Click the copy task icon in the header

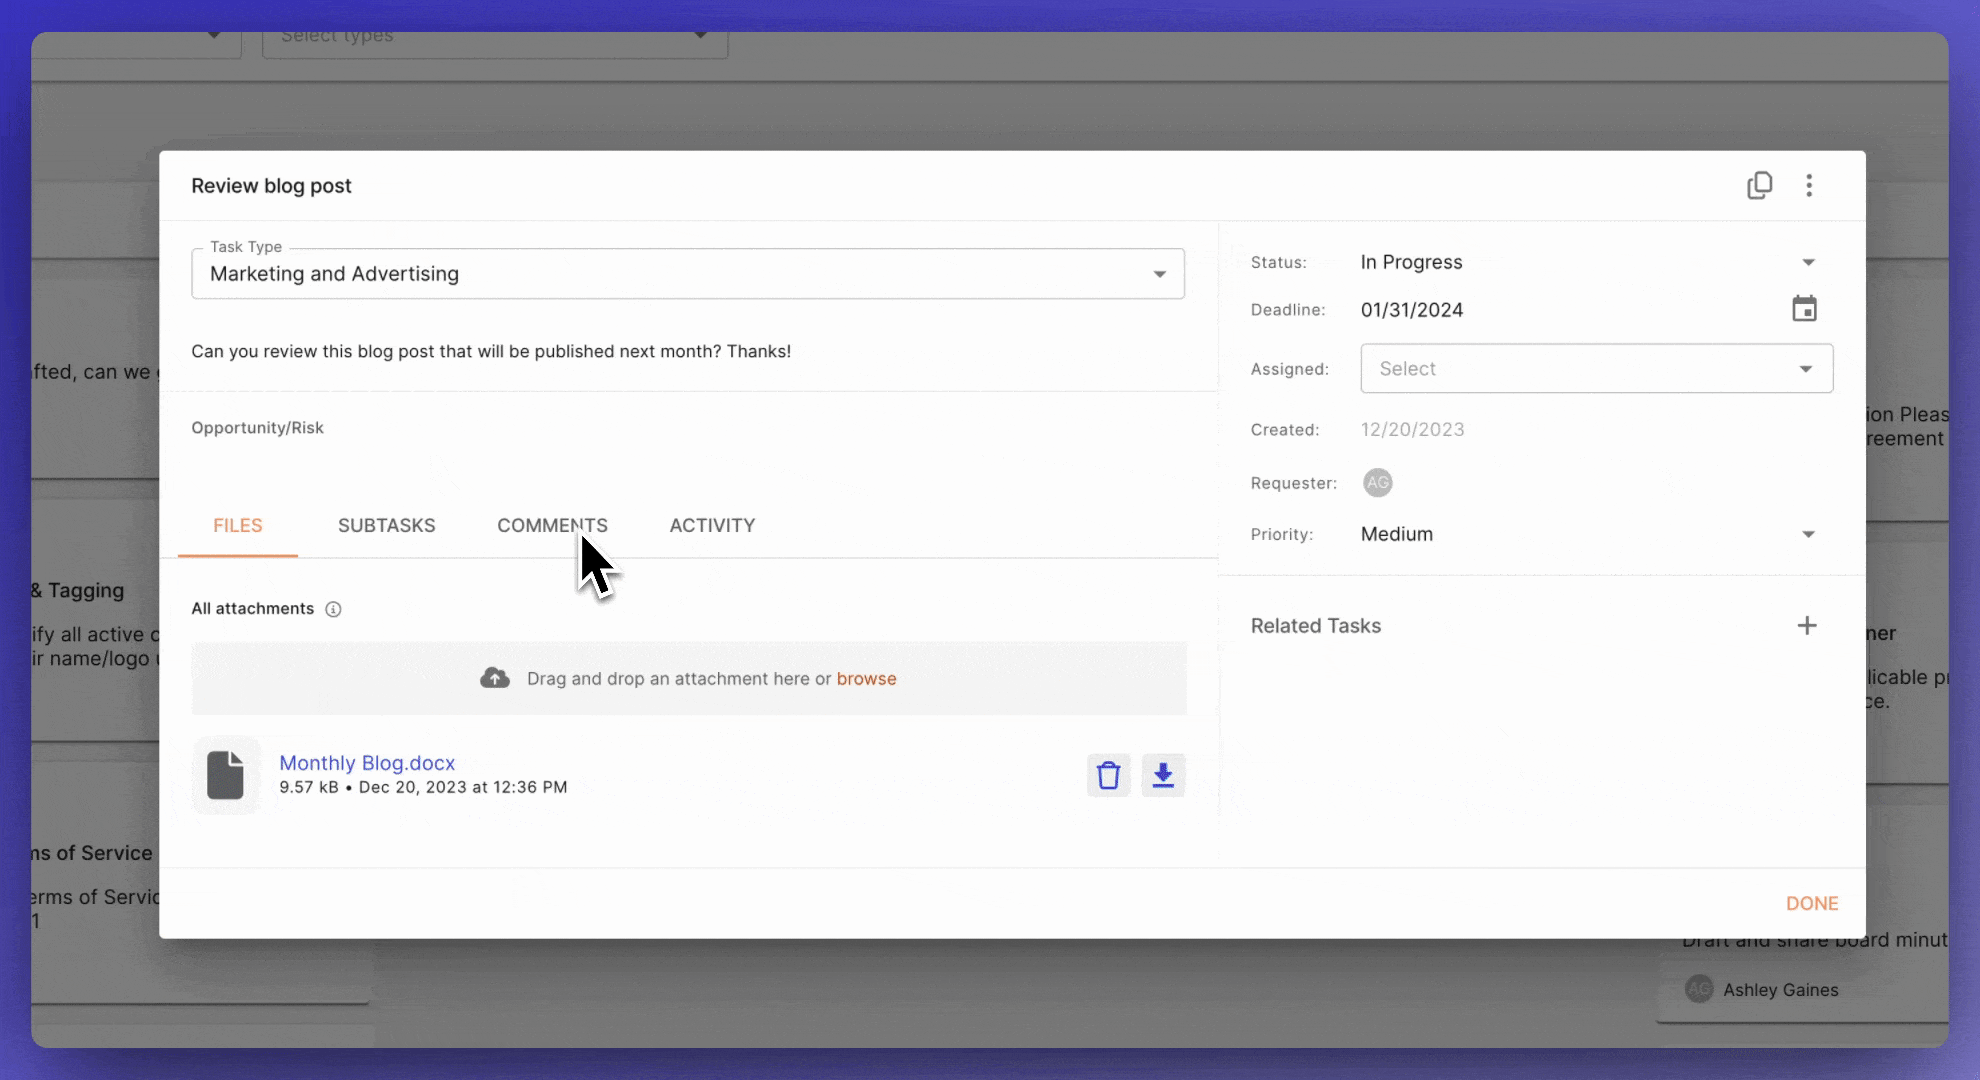point(1759,186)
